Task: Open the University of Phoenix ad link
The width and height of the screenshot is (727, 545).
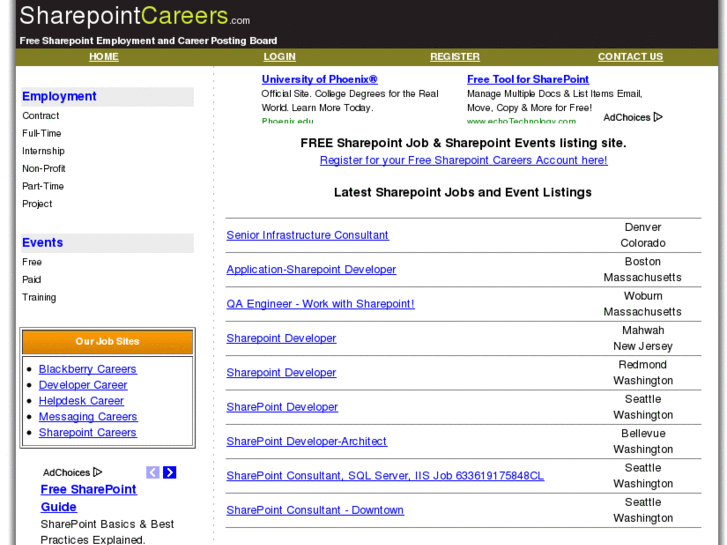Action: [x=319, y=79]
